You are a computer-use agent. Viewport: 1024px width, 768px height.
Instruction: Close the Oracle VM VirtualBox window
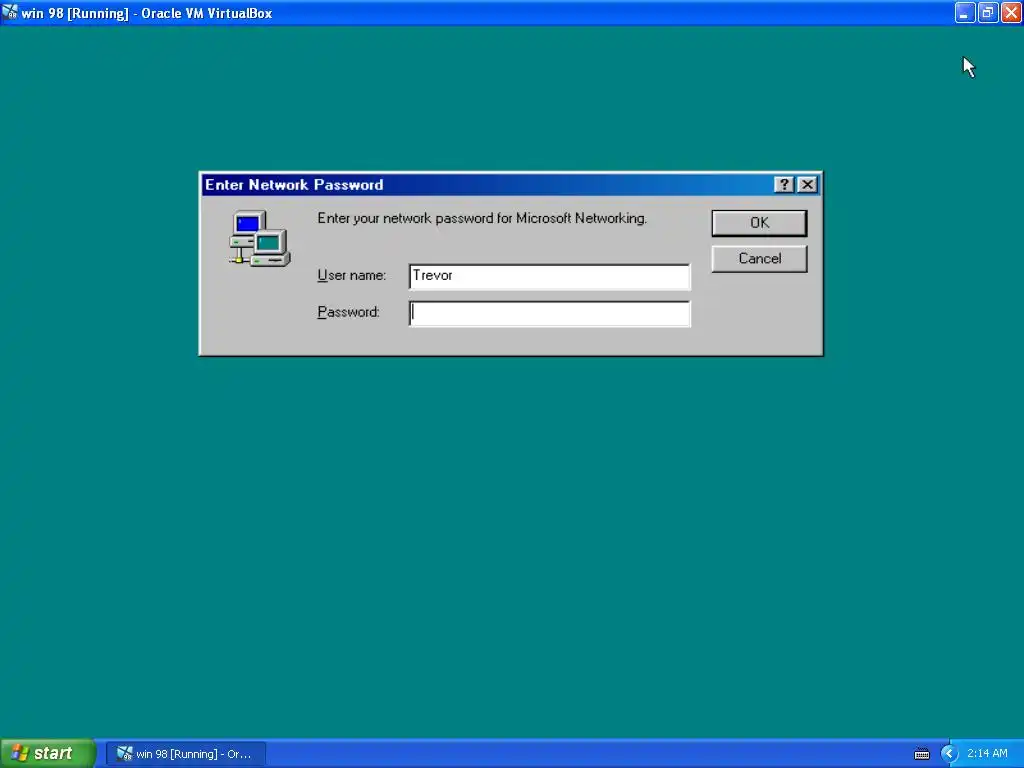pyautogui.click(x=1011, y=12)
